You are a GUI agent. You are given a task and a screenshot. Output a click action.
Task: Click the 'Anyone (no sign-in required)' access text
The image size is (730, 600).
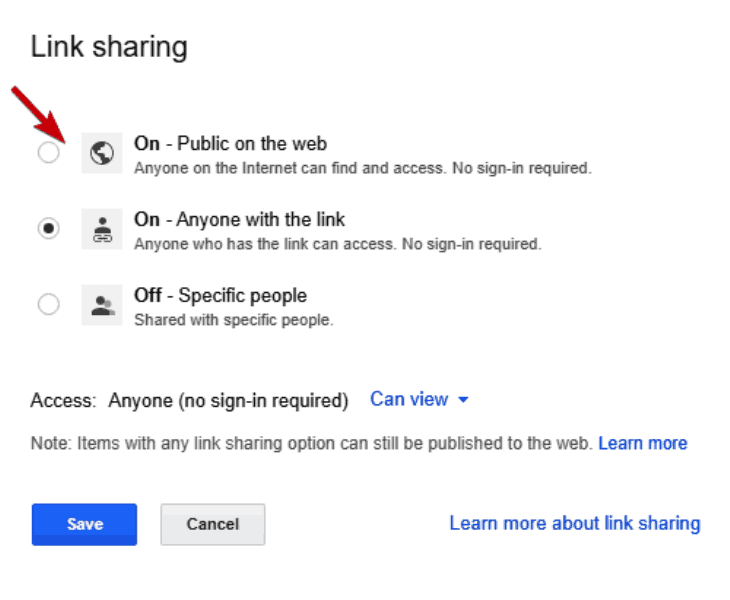tap(228, 401)
